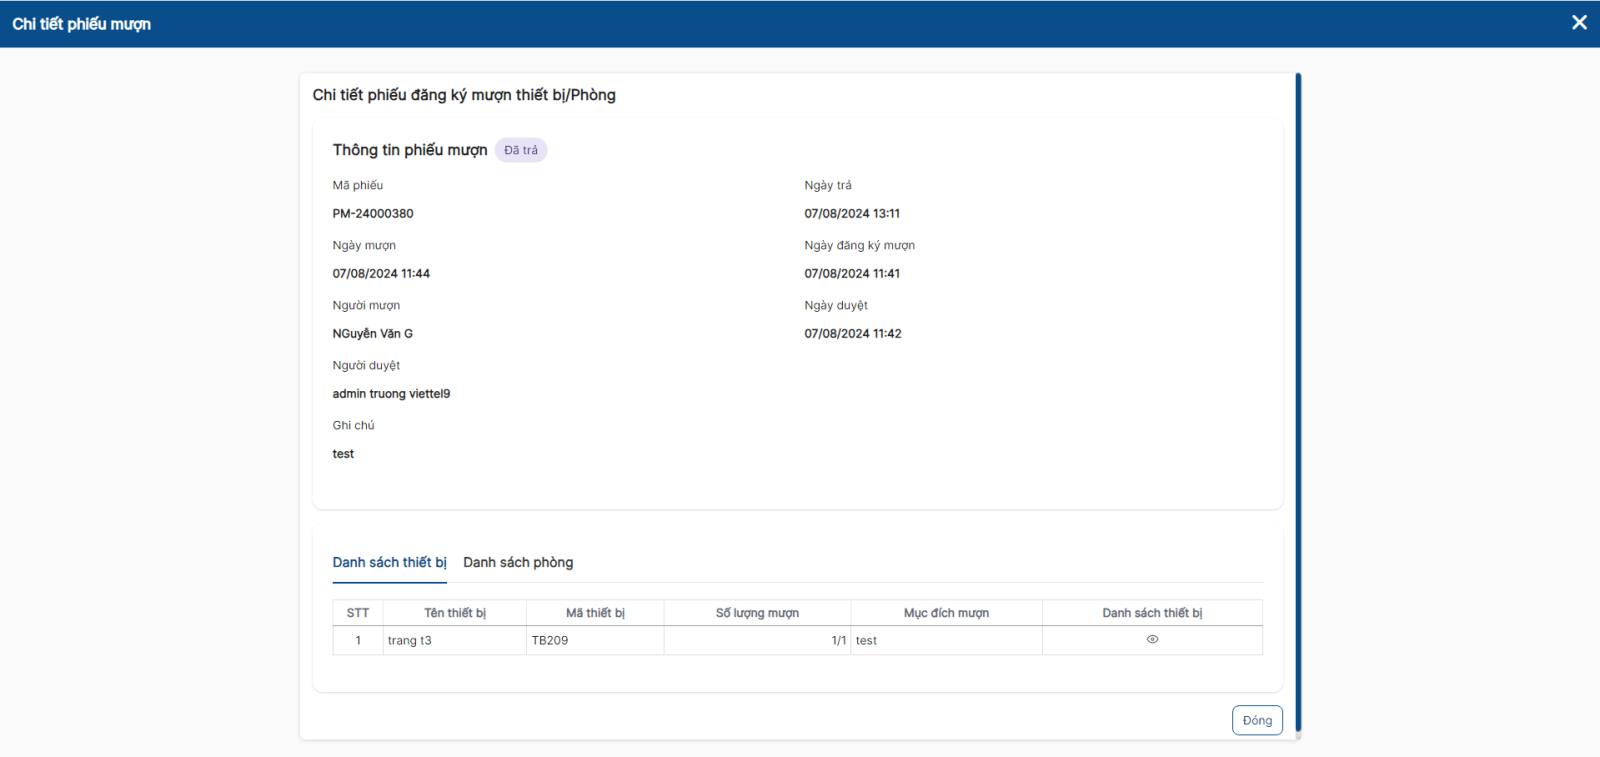Close the Chi tiết phiếu mượn dialog
The image size is (1600, 757).
1579,22
